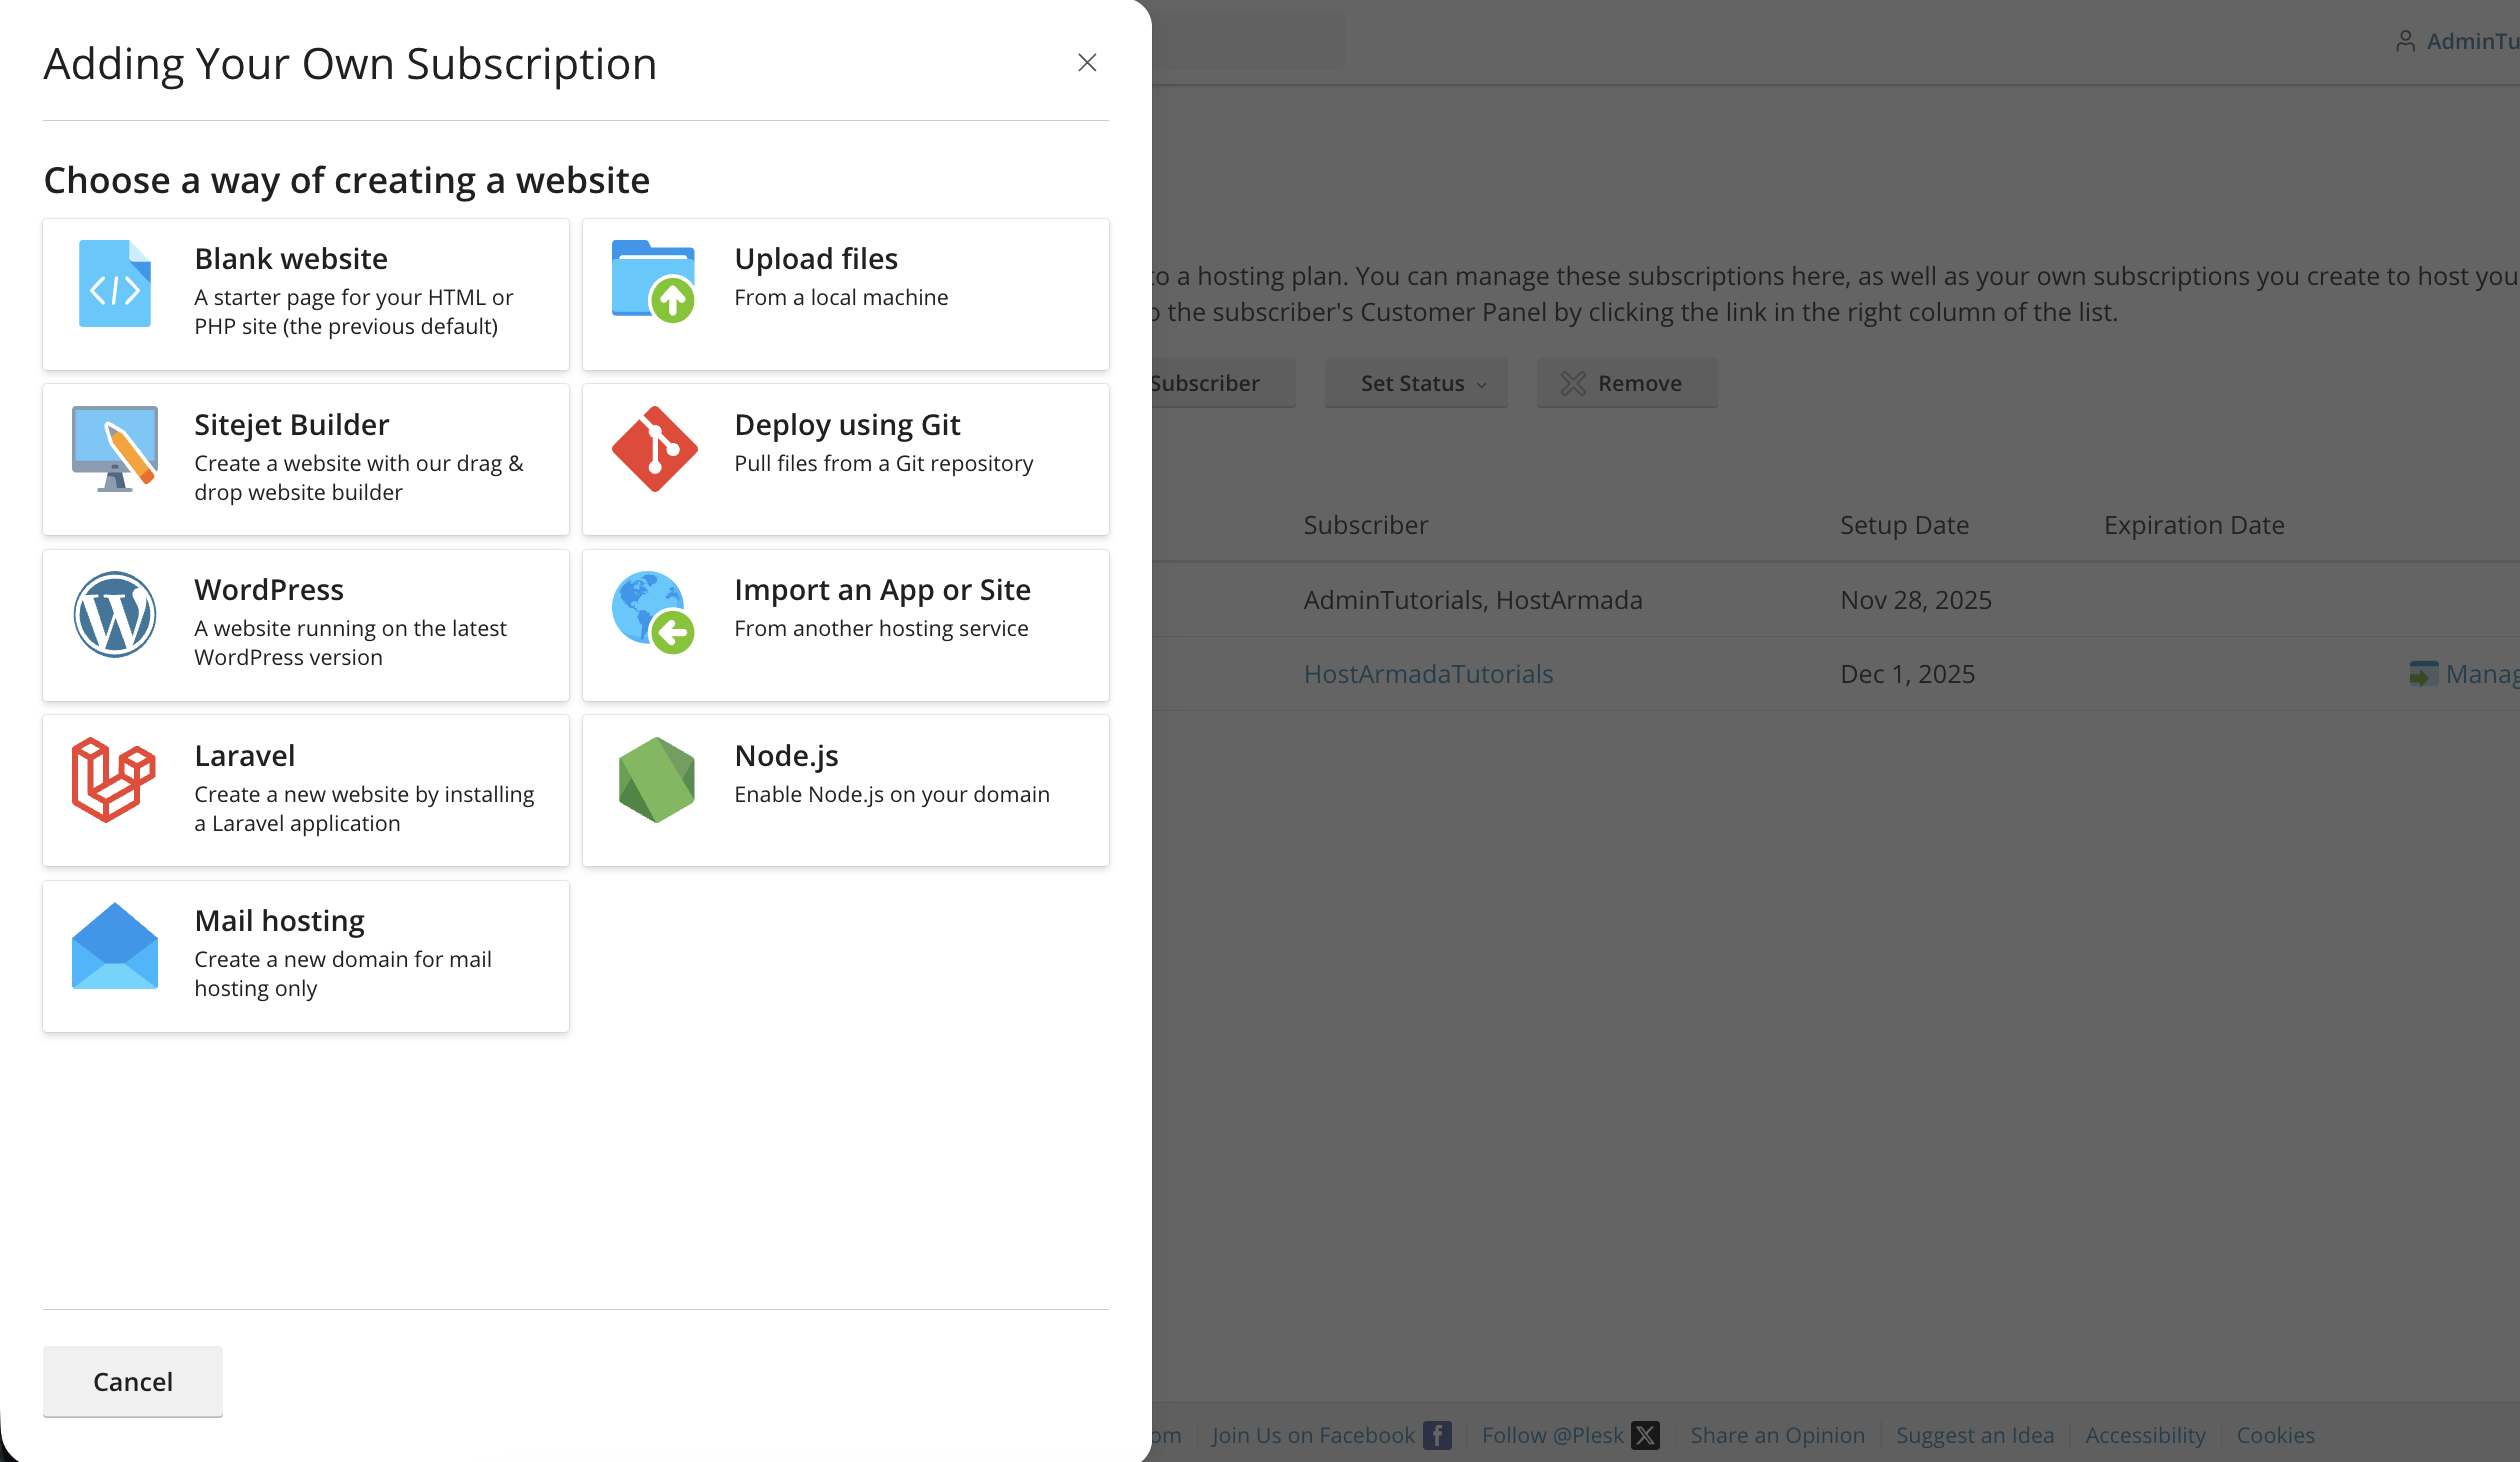Viewport: 2520px width, 1462px height.
Task: Open the Suggest an Idea link
Action: click(1975, 1435)
